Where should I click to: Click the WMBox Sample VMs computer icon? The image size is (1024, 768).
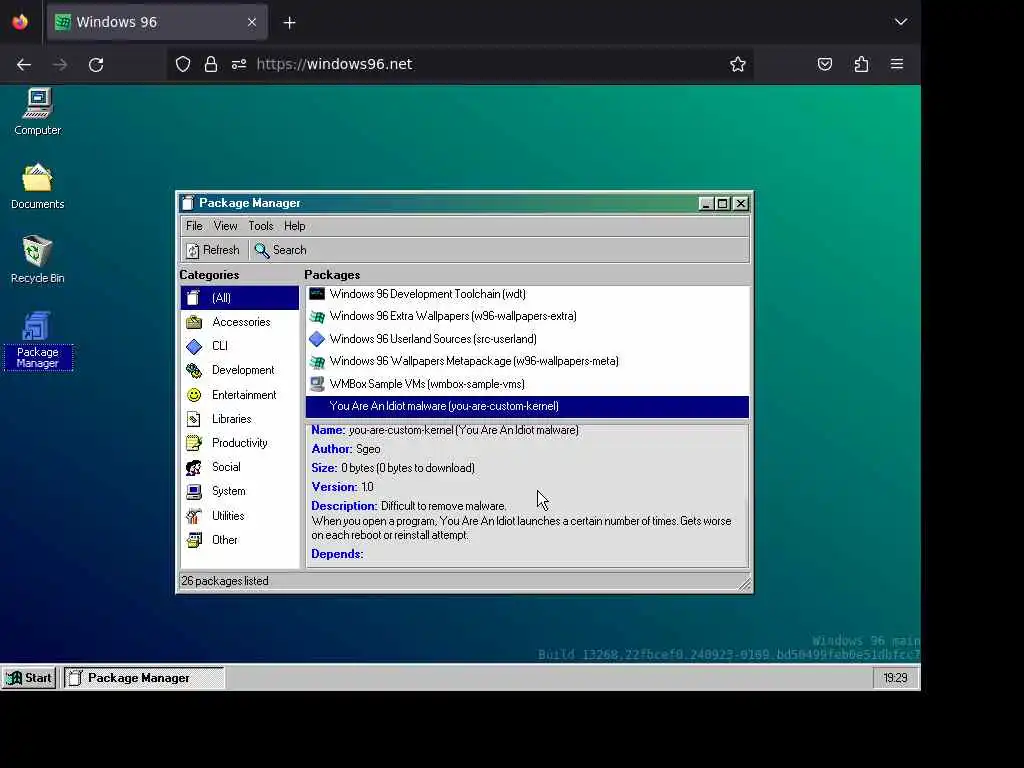coord(317,384)
